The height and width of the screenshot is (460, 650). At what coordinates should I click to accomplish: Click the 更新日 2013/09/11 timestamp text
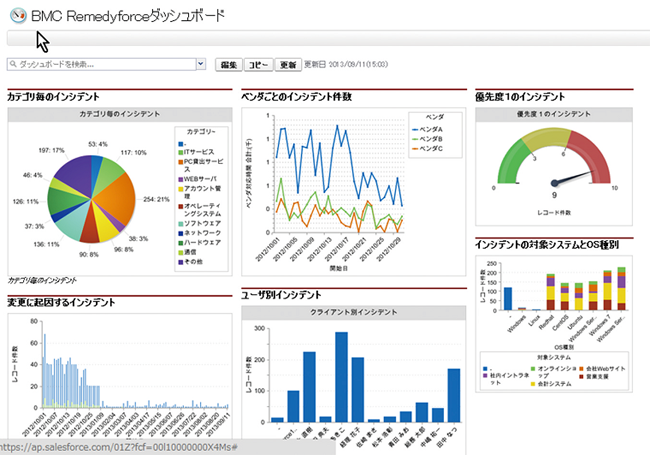click(x=346, y=64)
